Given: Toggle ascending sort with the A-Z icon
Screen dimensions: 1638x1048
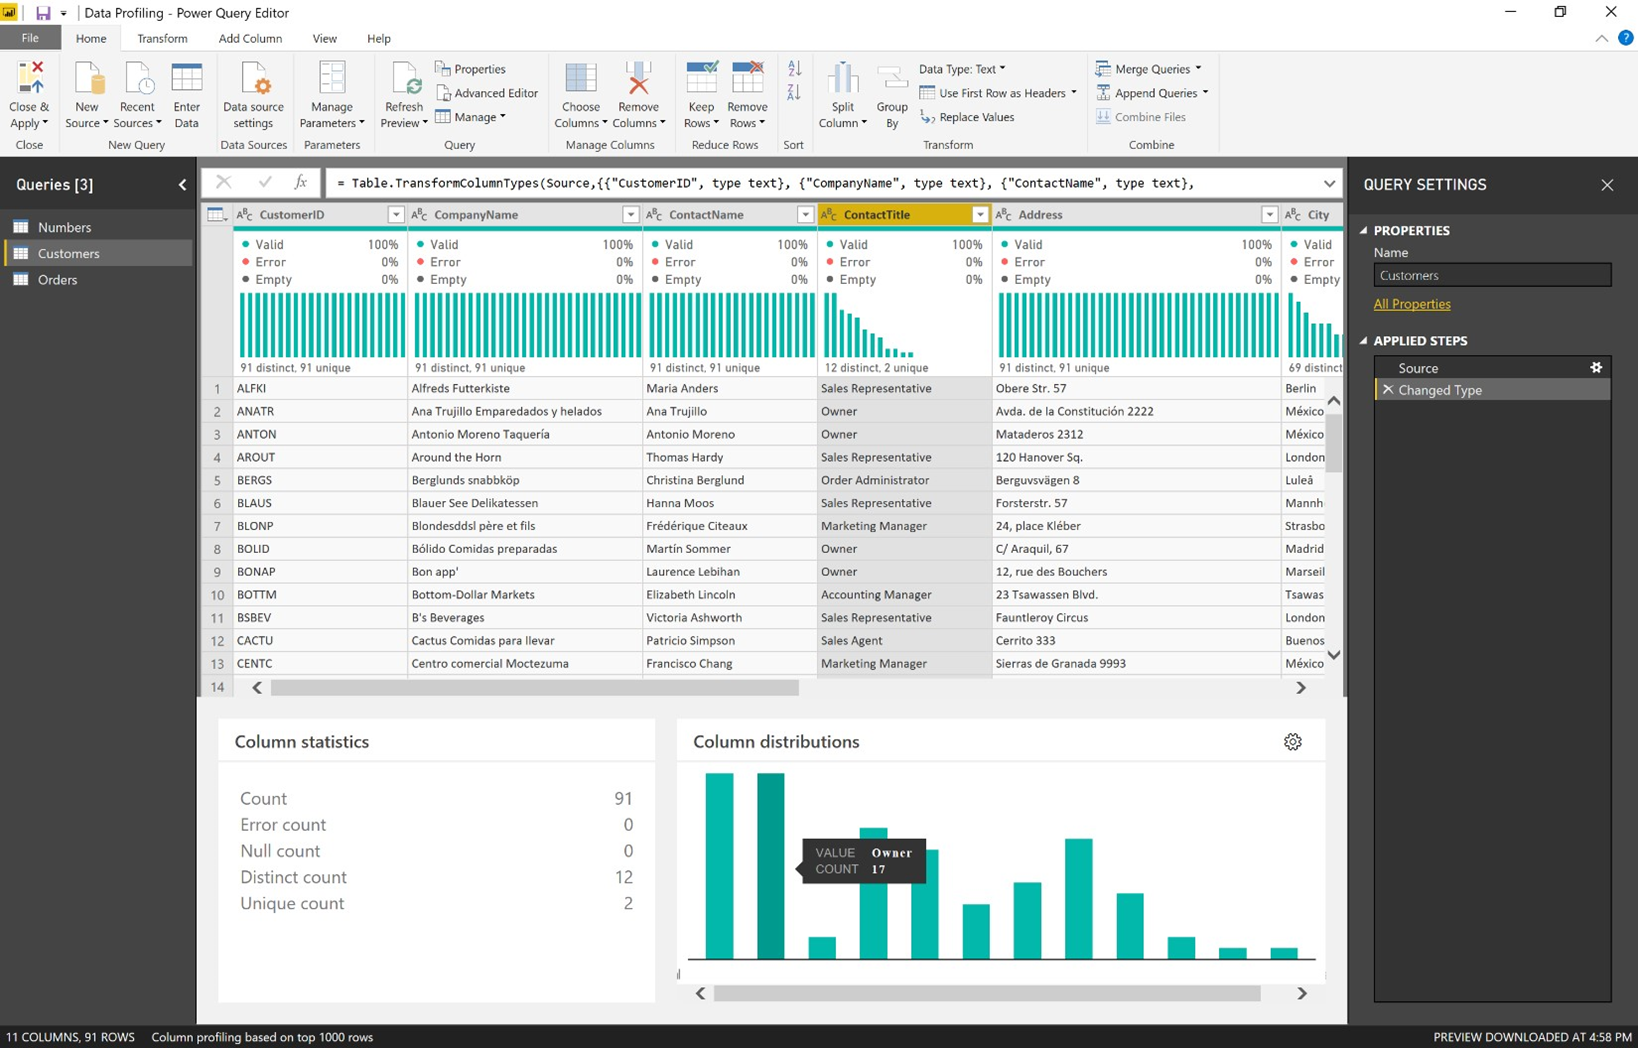Looking at the screenshot, I should click(x=793, y=68).
